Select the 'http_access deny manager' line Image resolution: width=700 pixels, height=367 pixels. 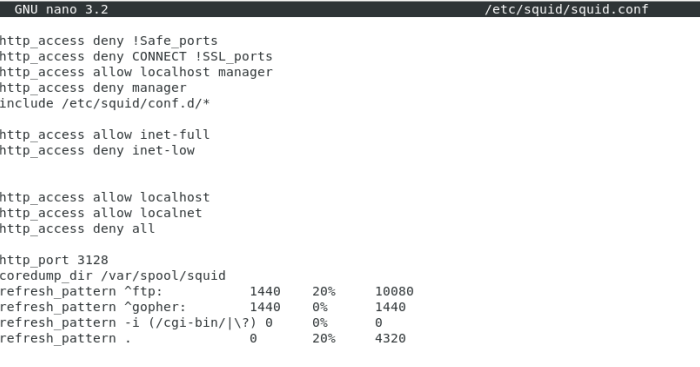[x=93, y=88]
